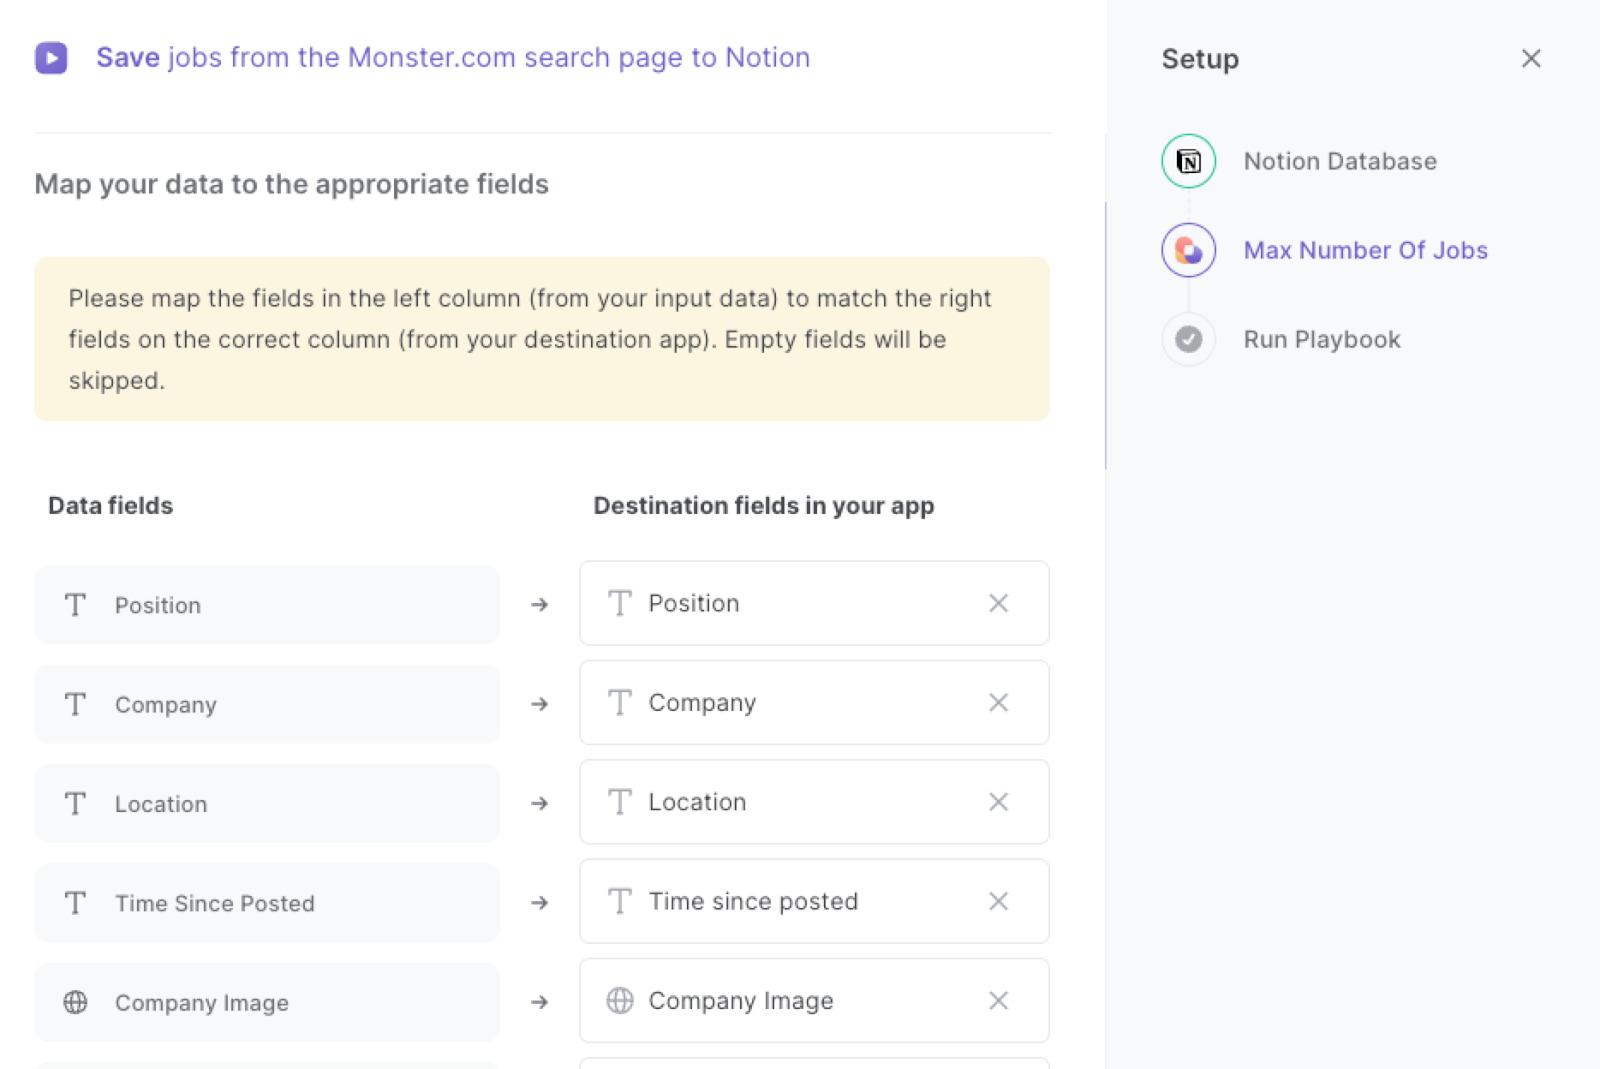Click the Setup panel title
Viewport: 1600px width, 1069px height.
pyautogui.click(x=1200, y=59)
